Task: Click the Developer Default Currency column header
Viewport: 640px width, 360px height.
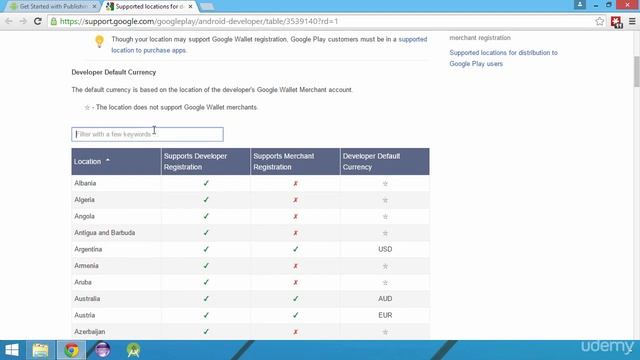Action: click(x=384, y=162)
